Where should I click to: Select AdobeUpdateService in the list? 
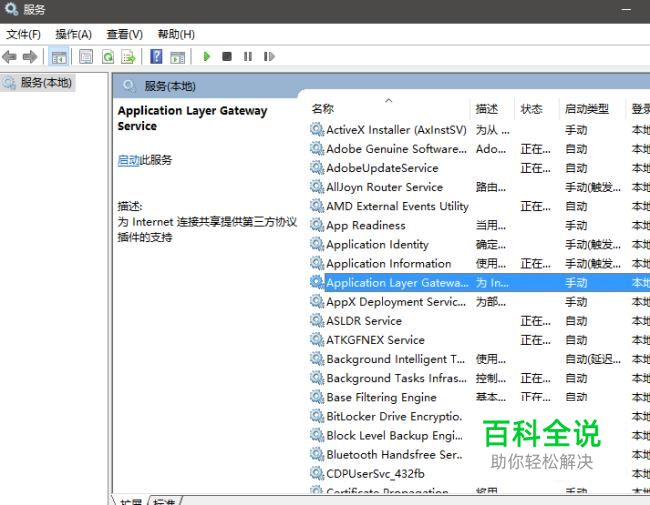pos(382,168)
